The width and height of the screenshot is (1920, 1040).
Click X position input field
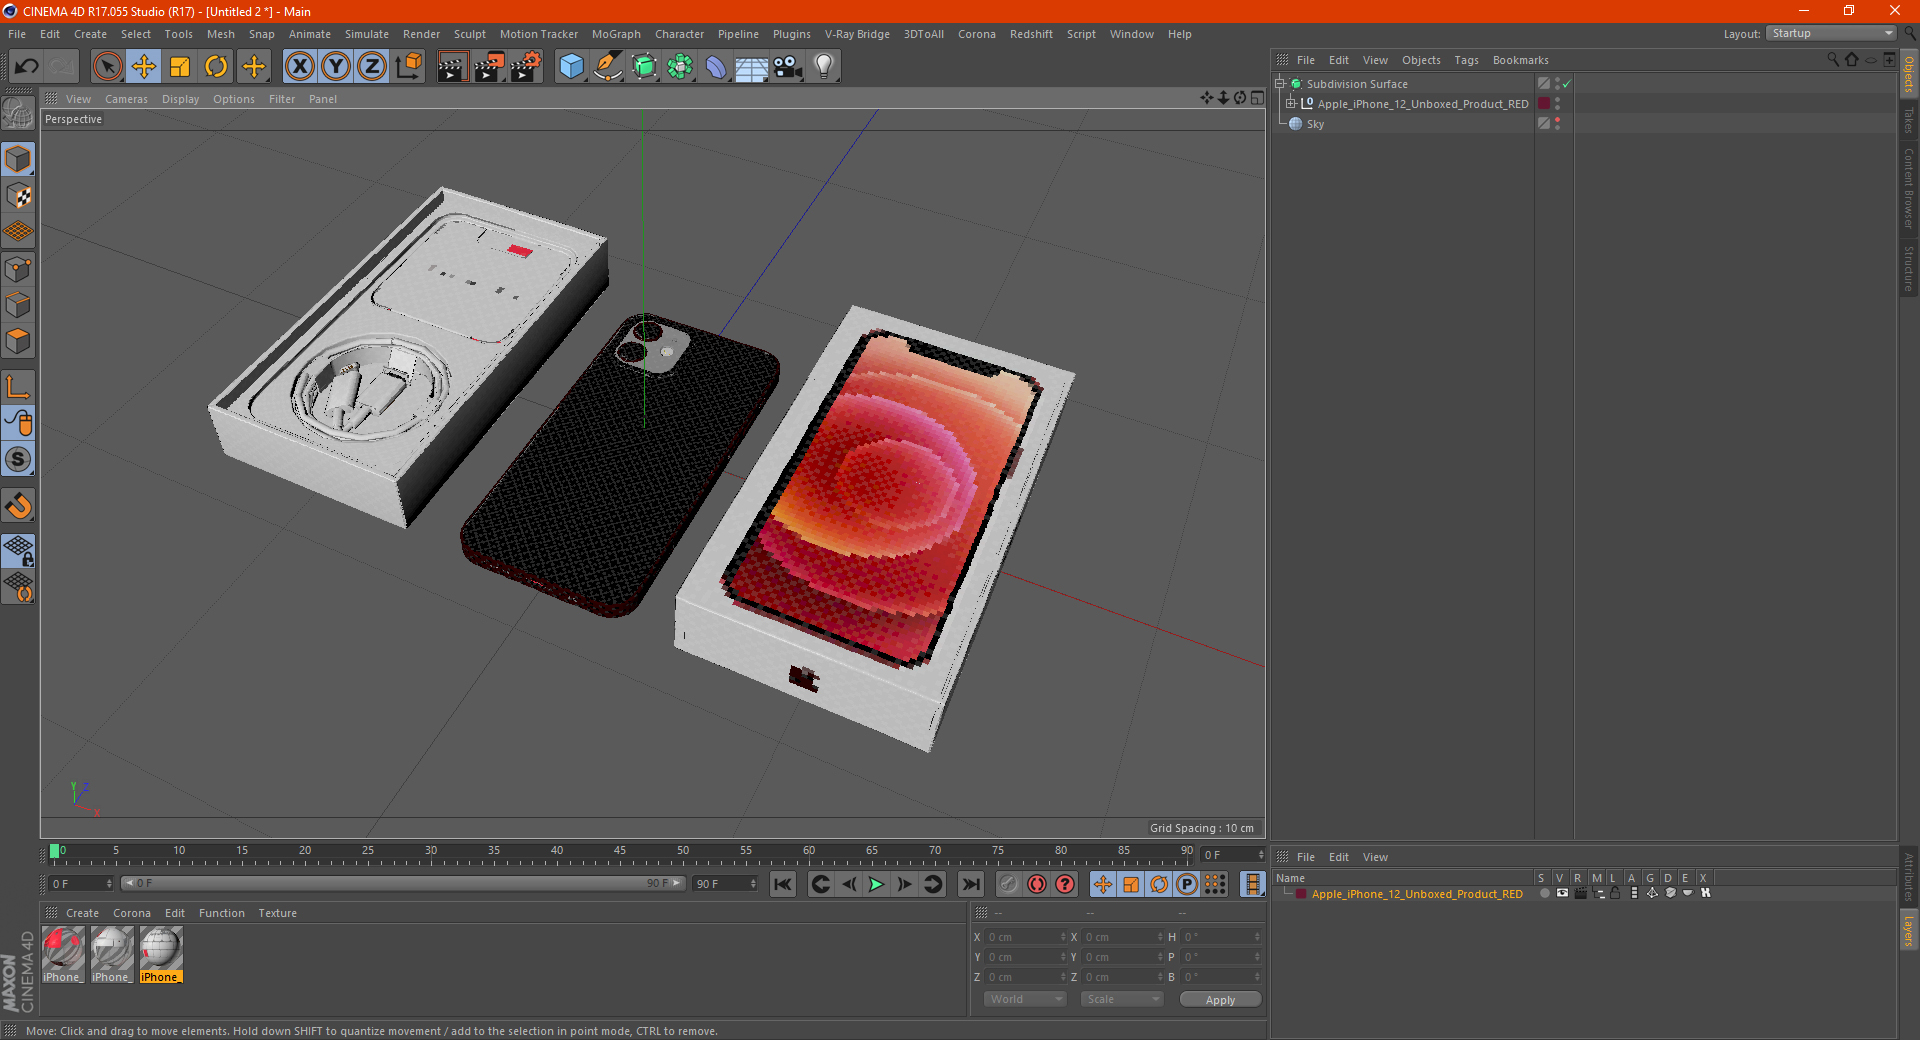point(1026,937)
